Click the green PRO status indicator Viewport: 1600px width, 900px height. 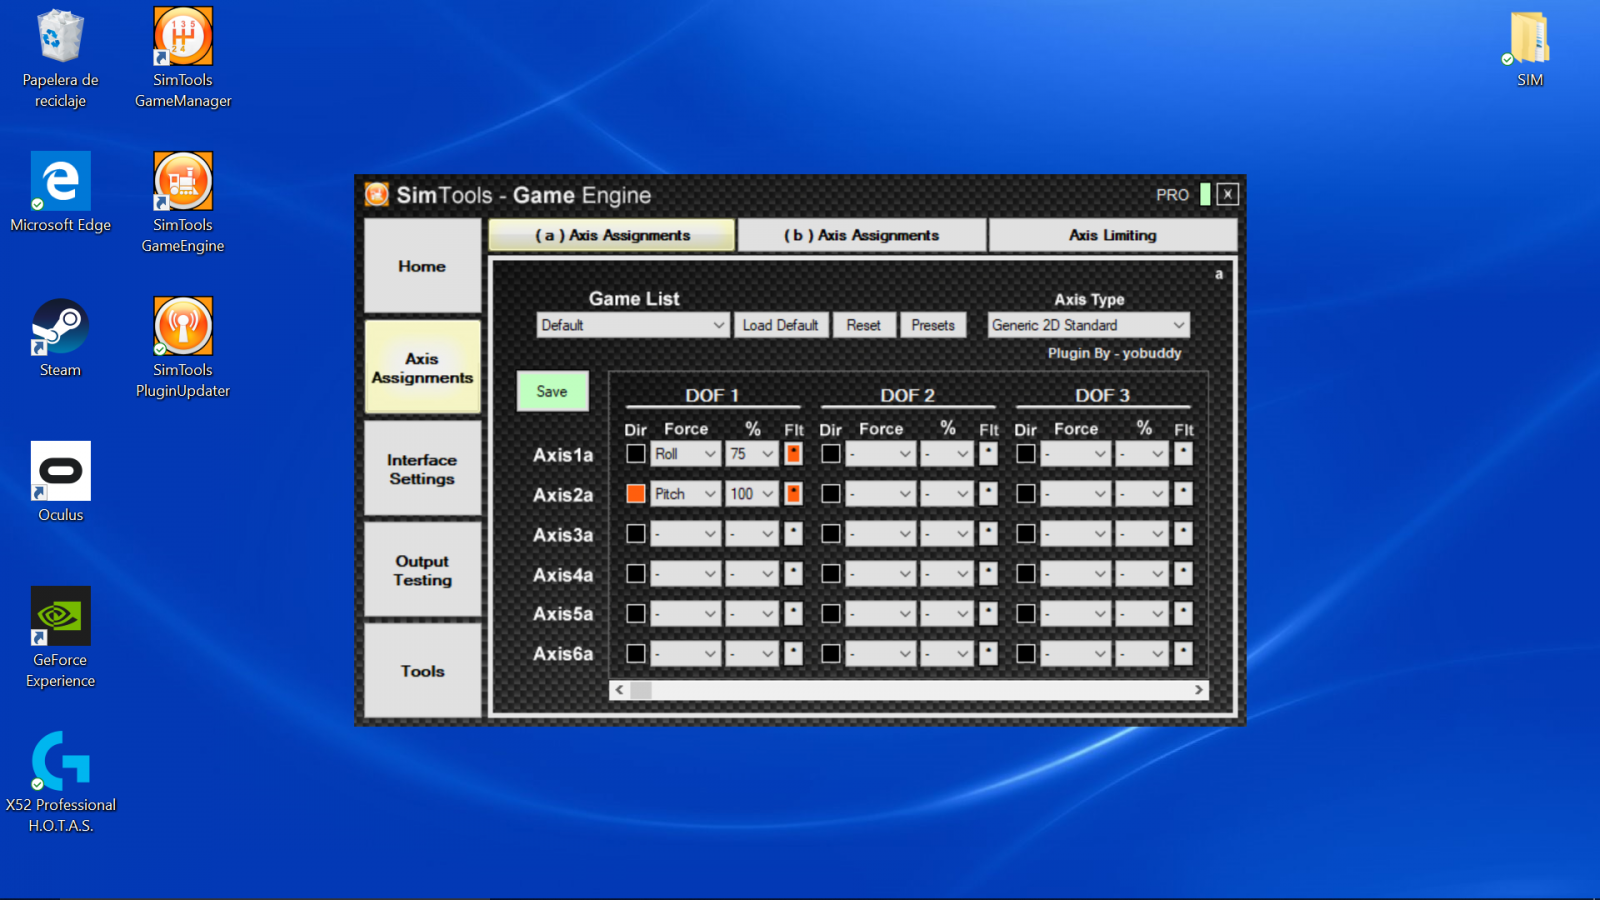(1205, 194)
